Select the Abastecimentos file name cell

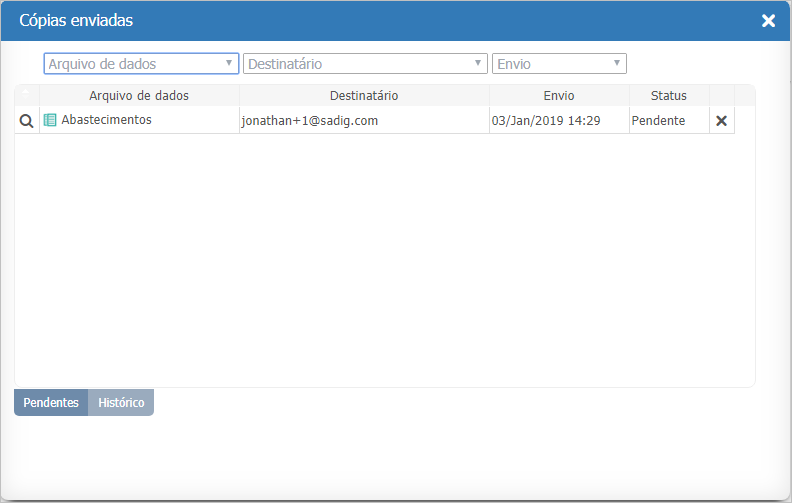pos(106,120)
